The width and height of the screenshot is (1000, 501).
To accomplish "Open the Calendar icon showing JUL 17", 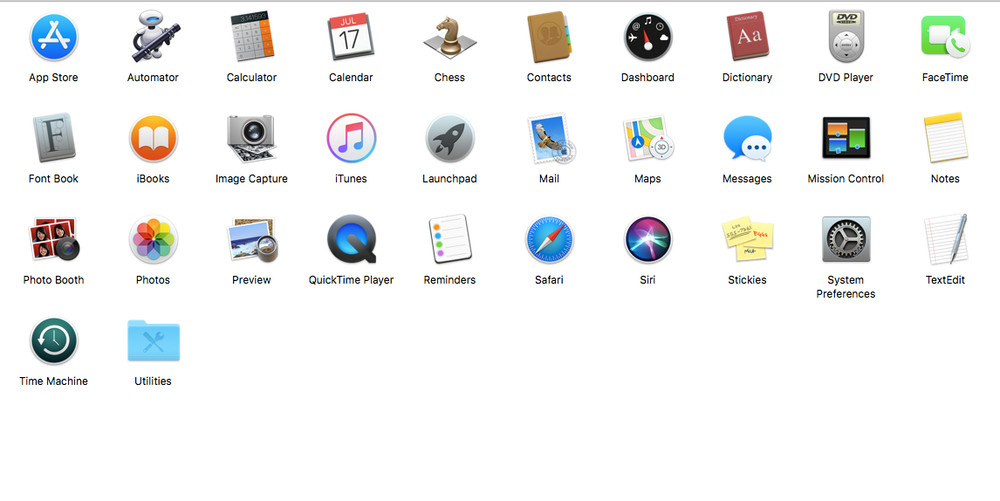I will 351,37.
